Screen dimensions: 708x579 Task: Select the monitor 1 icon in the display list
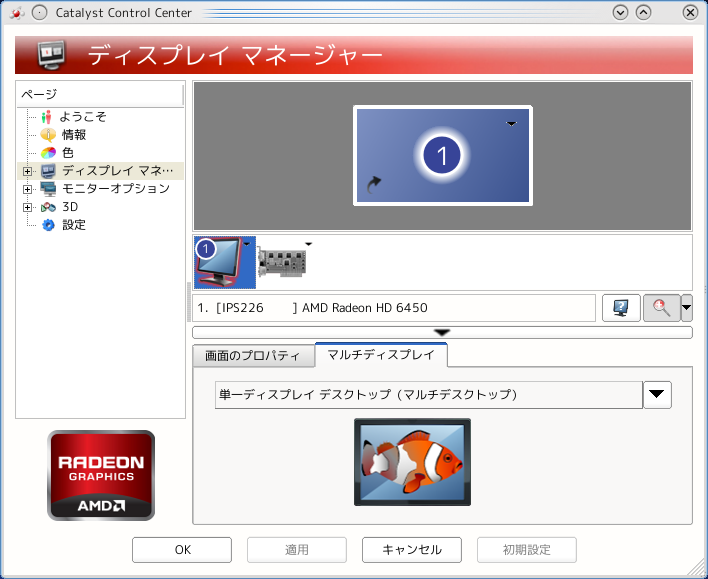[222, 262]
